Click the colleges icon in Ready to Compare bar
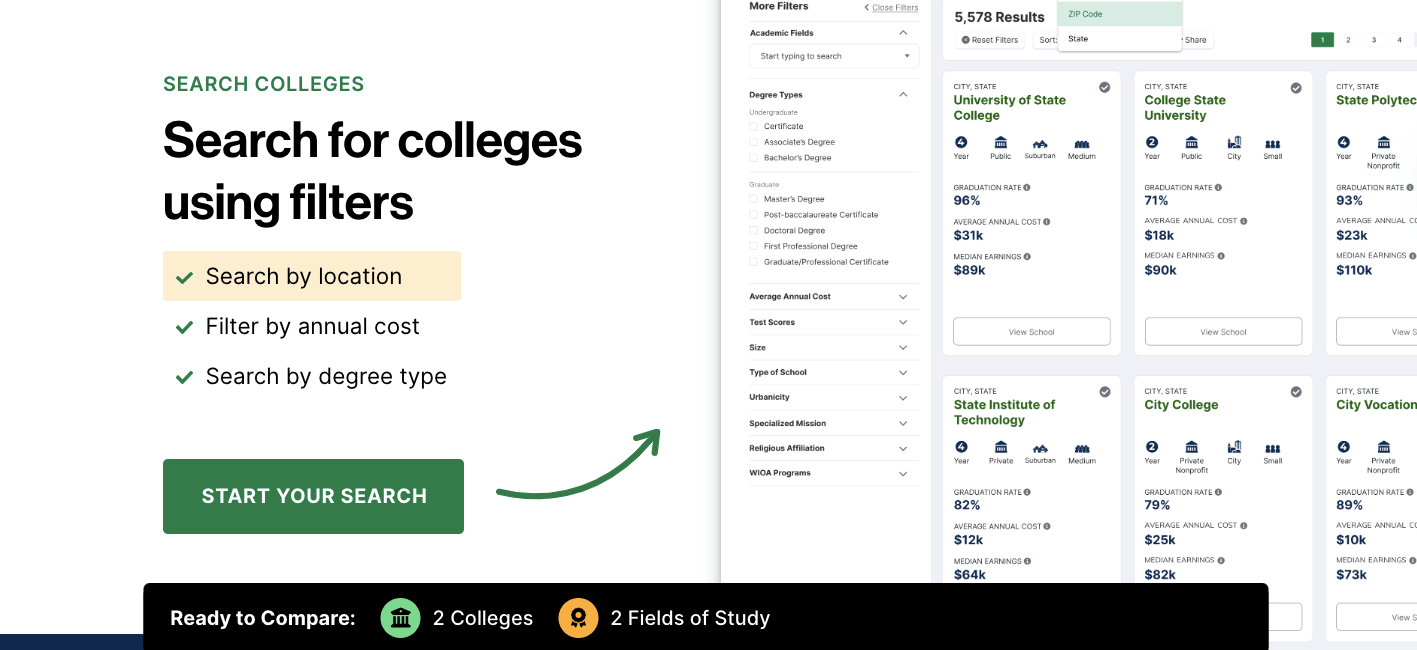 [x=400, y=618]
